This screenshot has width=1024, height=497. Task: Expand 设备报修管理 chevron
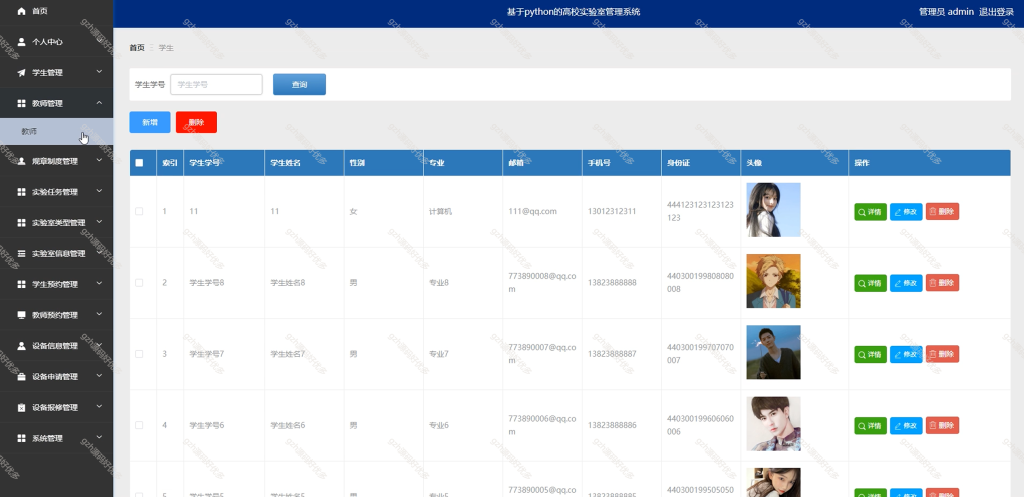(x=99, y=407)
